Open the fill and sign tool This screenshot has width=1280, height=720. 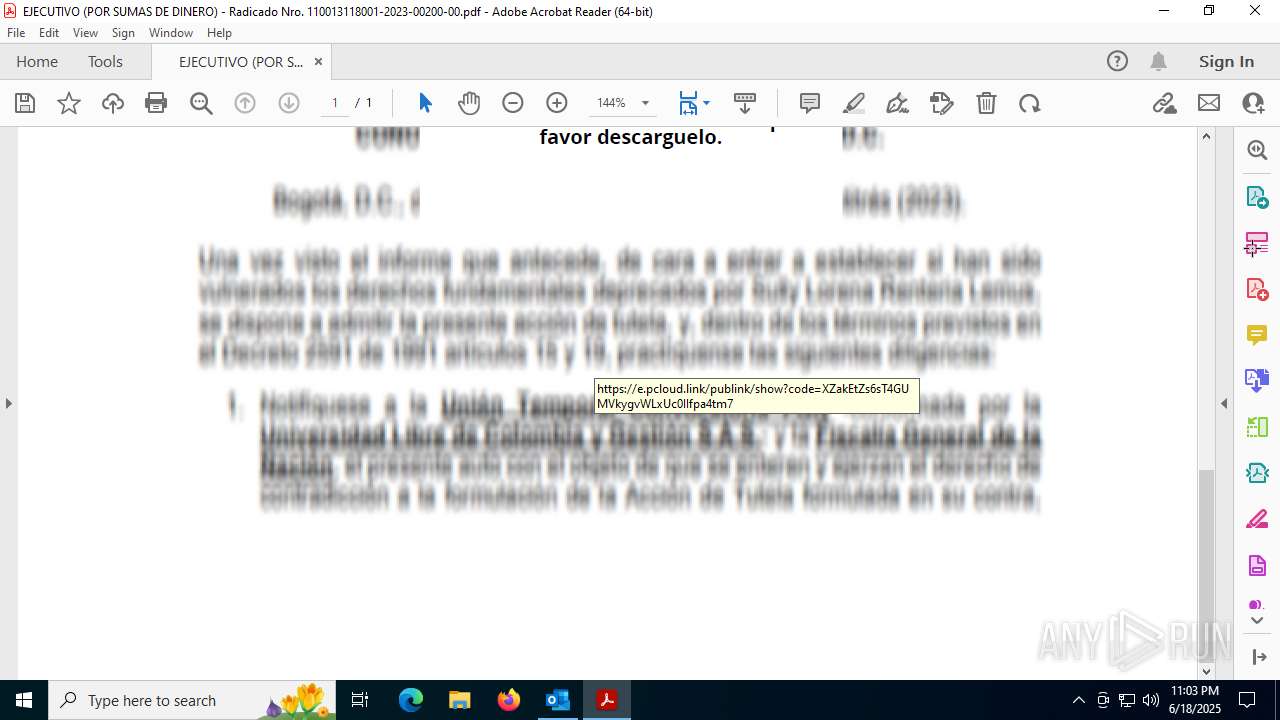click(x=942, y=103)
